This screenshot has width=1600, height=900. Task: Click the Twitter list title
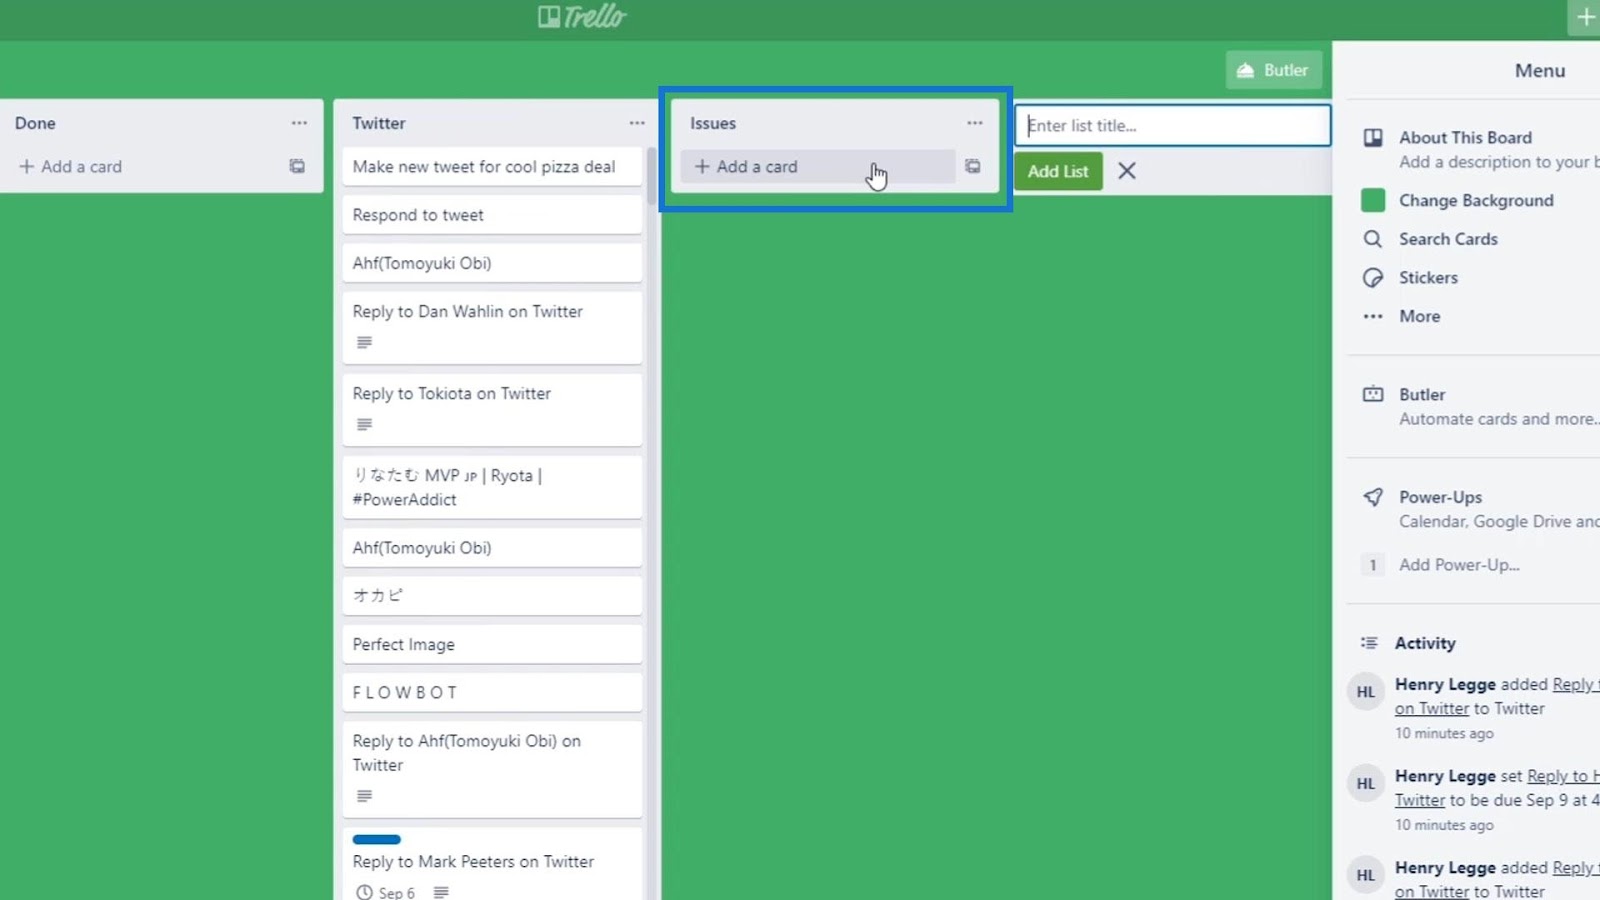pyautogui.click(x=379, y=123)
